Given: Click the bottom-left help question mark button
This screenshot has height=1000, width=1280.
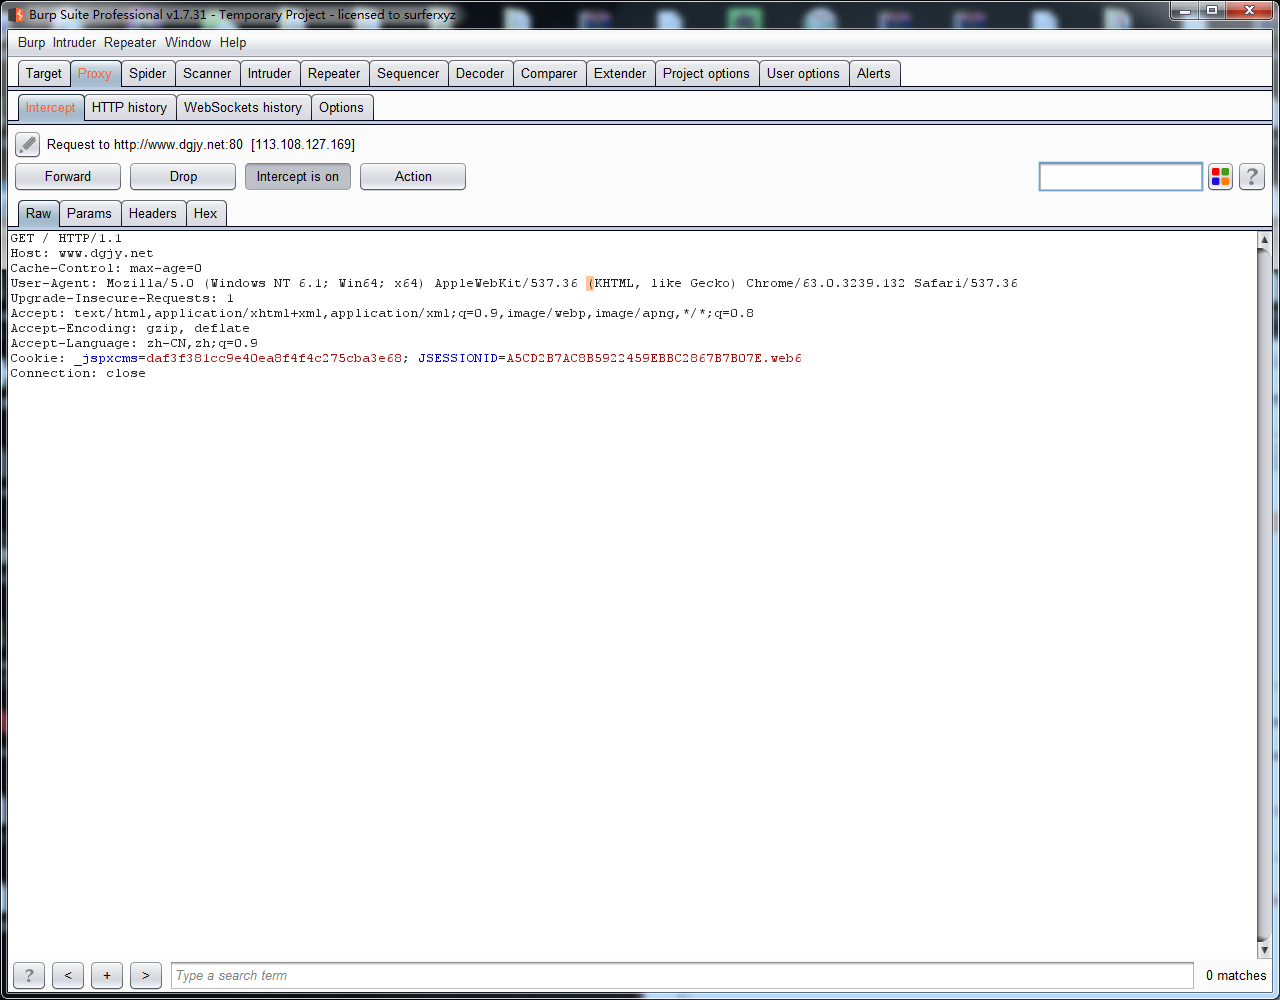Looking at the screenshot, I should pos(28,975).
